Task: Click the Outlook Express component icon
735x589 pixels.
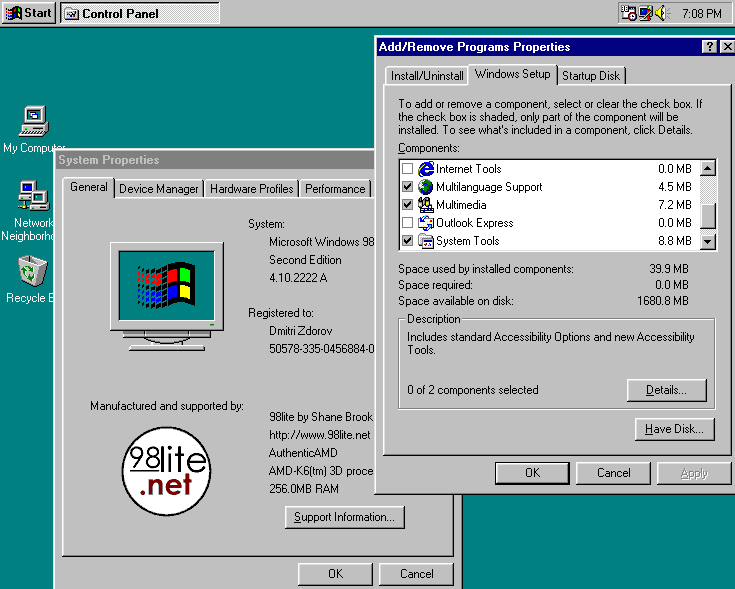Action: [x=426, y=223]
